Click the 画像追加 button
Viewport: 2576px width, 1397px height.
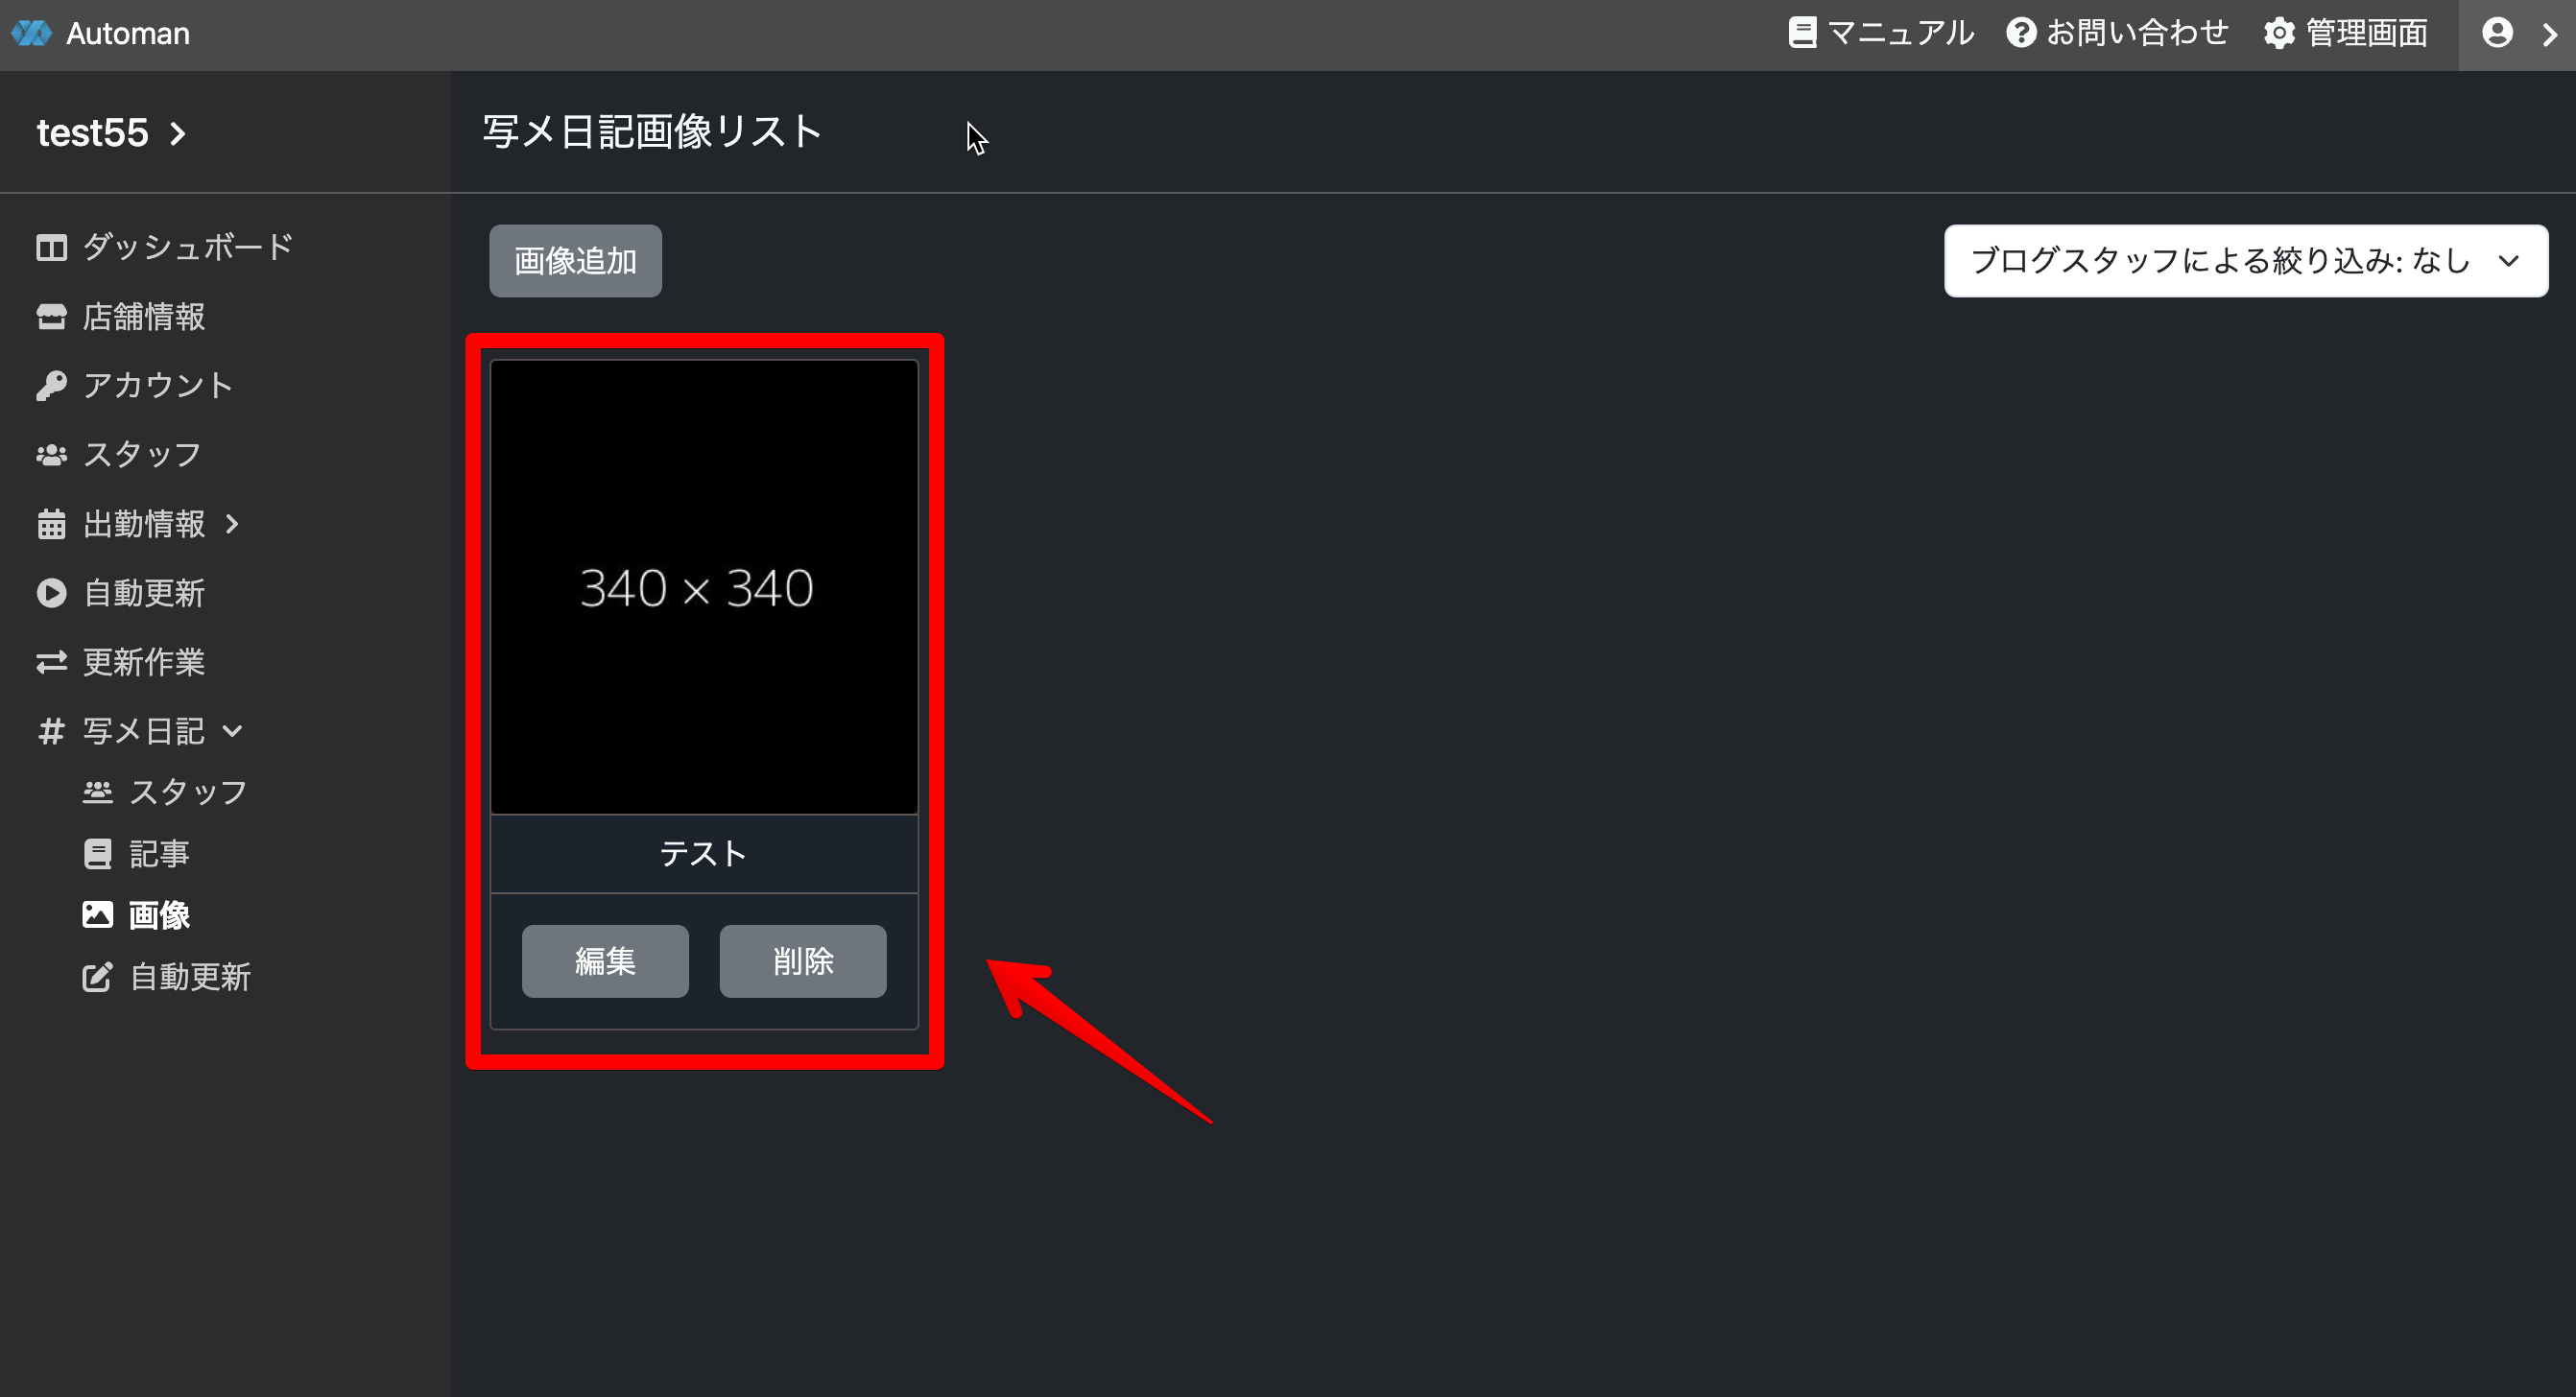coord(575,261)
